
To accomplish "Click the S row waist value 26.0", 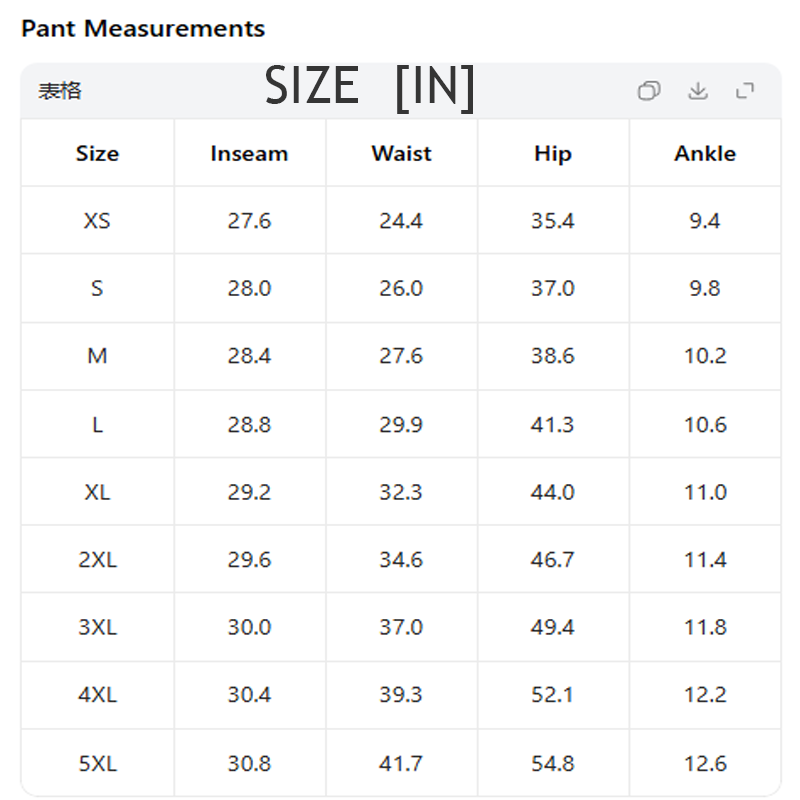I will pyautogui.click(x=401, y=288).
